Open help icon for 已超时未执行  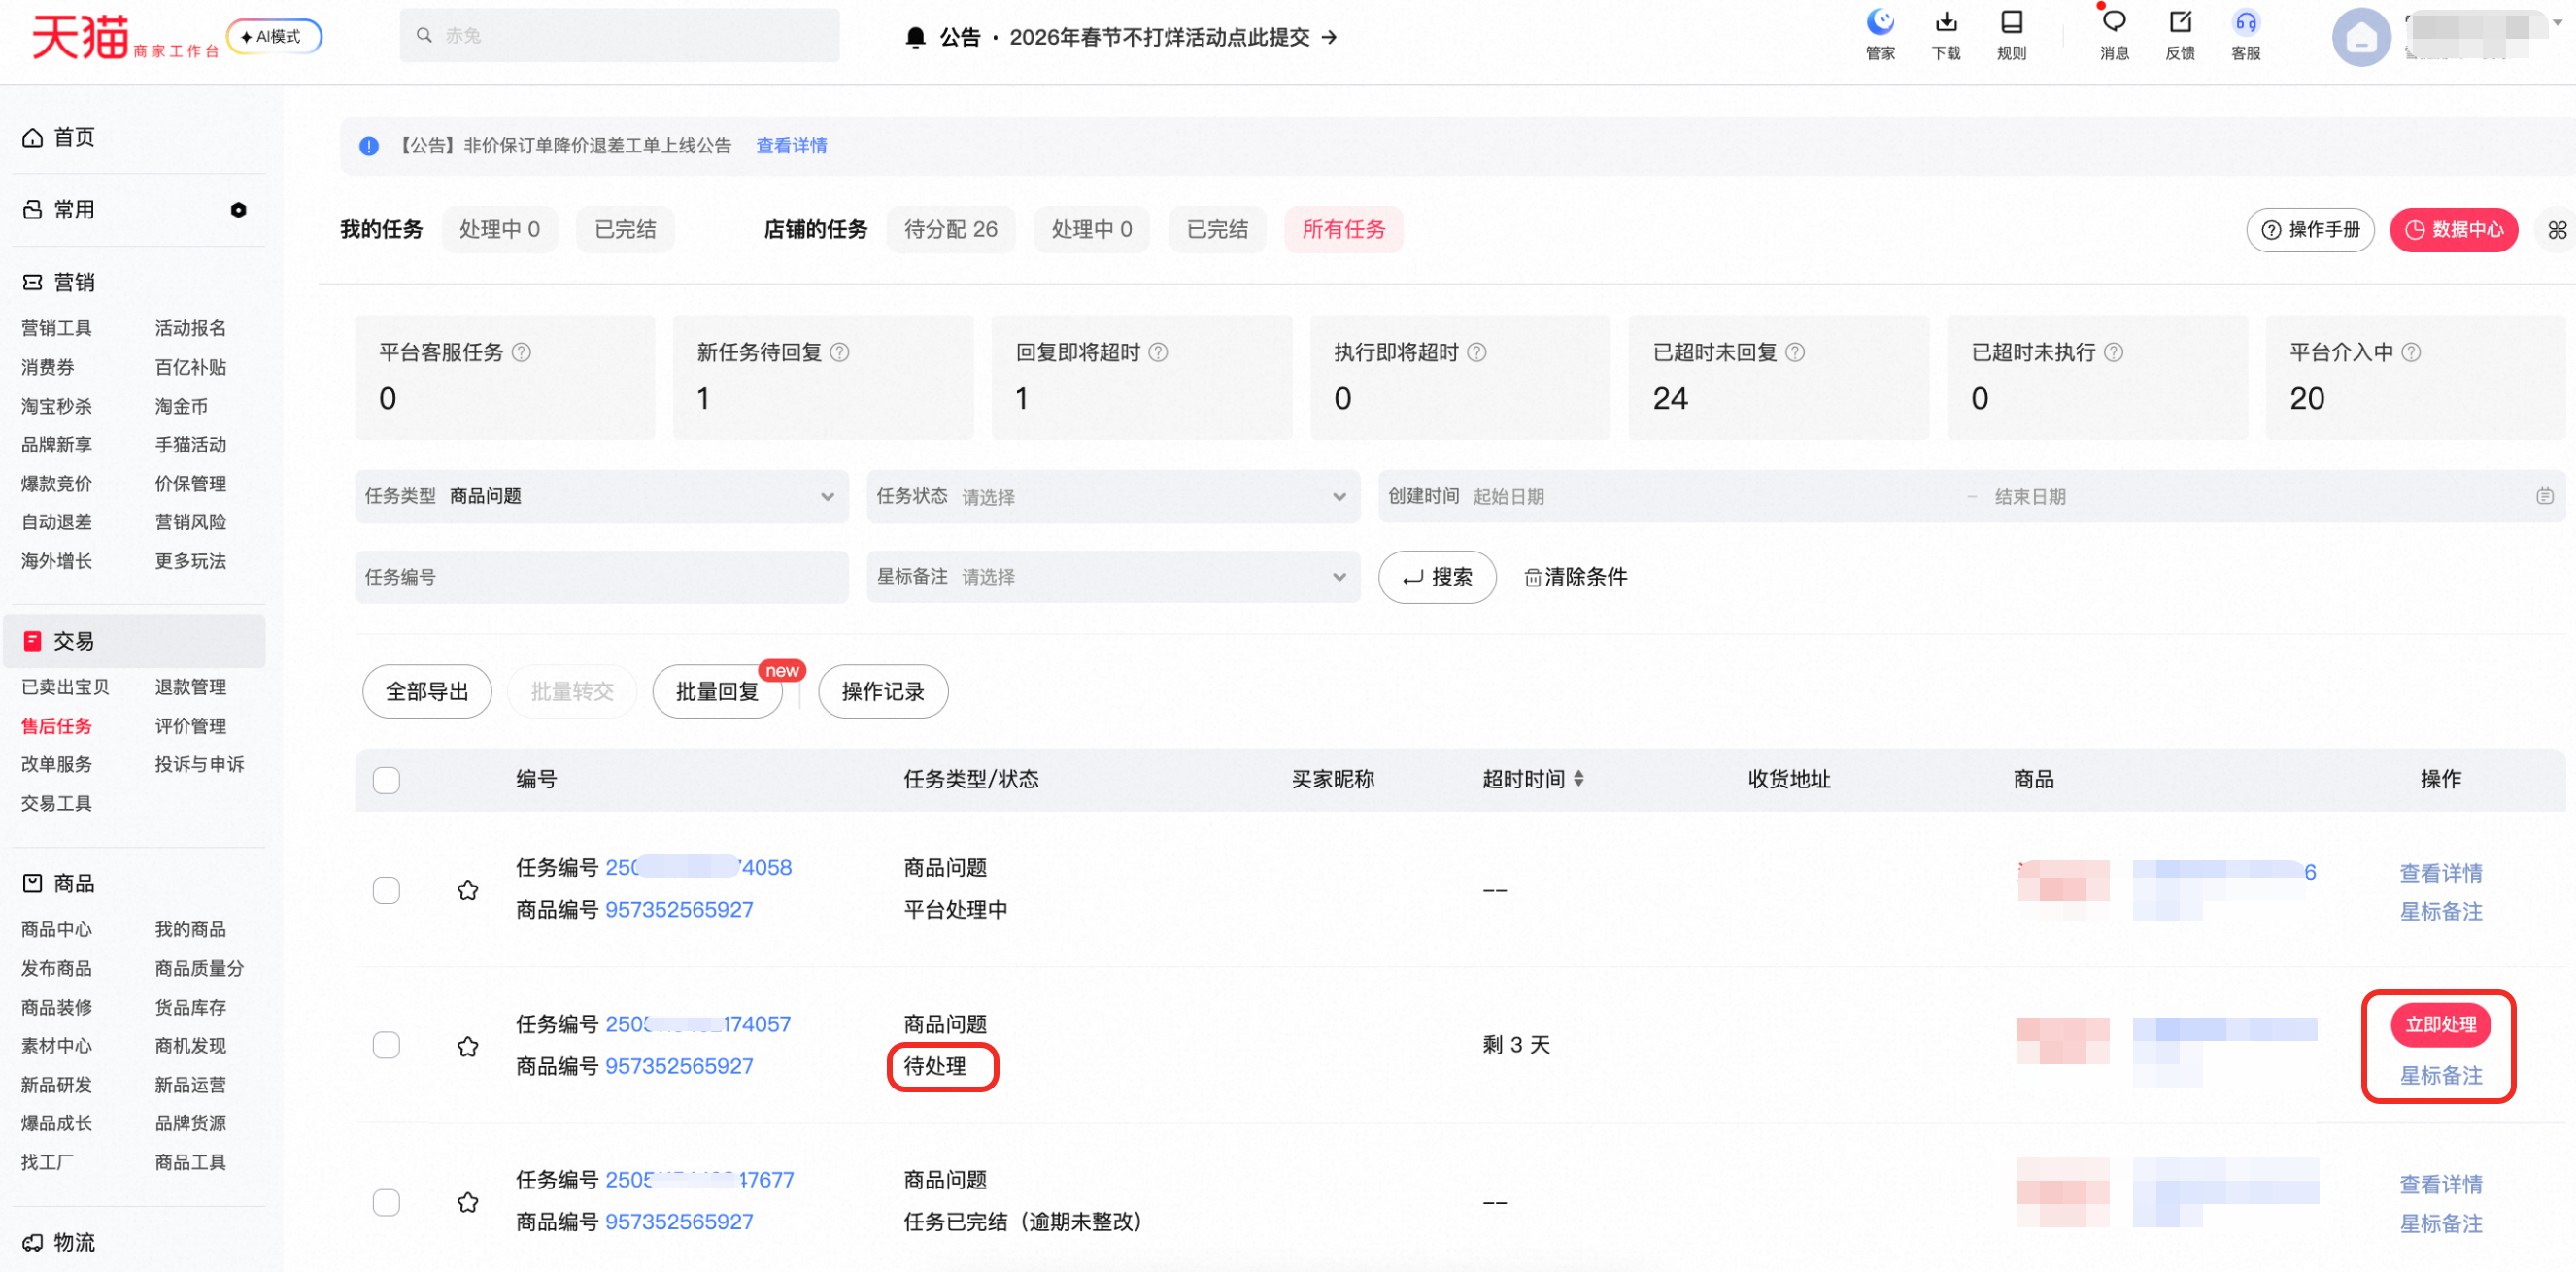pyautogui.click(x=2113, y=352)
